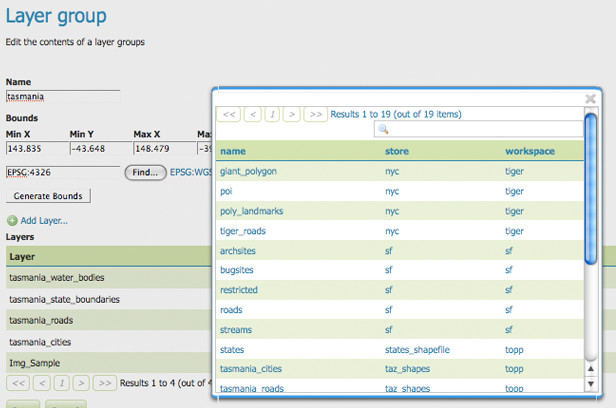
Task: Select the bugsites layer
Action: (236, 270)
